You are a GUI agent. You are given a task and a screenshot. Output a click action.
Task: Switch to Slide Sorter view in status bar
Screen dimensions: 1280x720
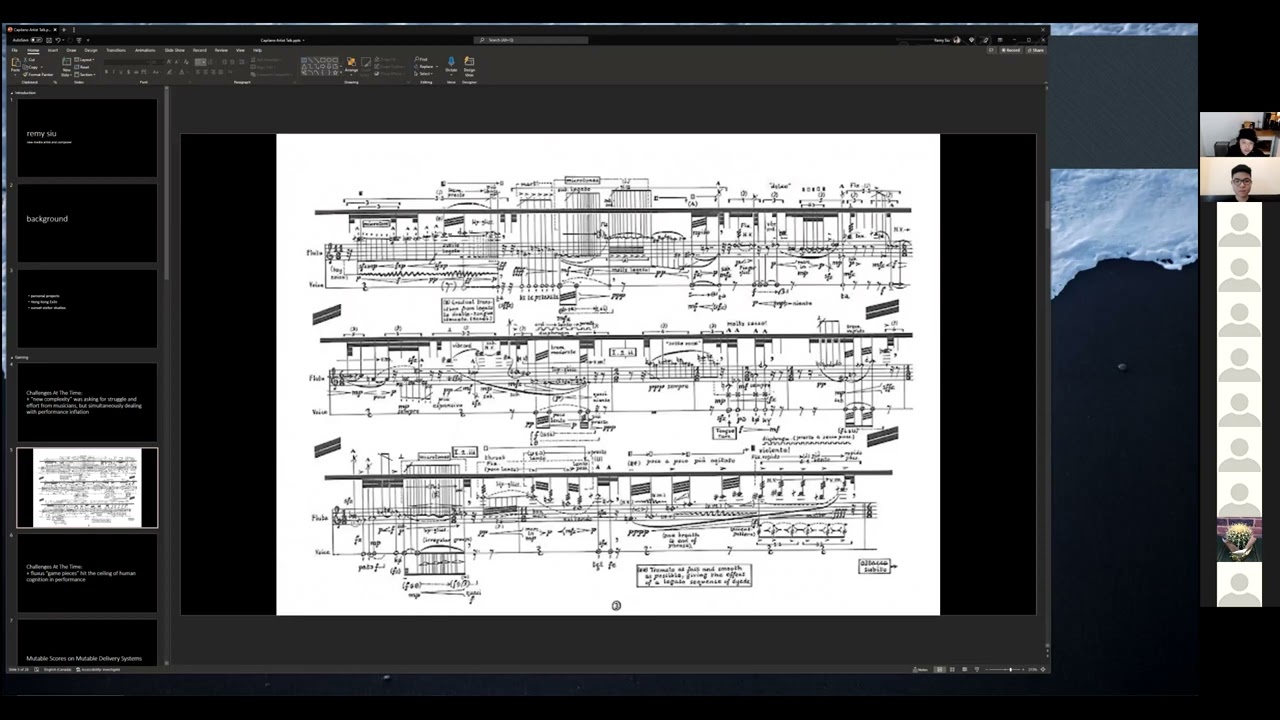pos(951,669)
